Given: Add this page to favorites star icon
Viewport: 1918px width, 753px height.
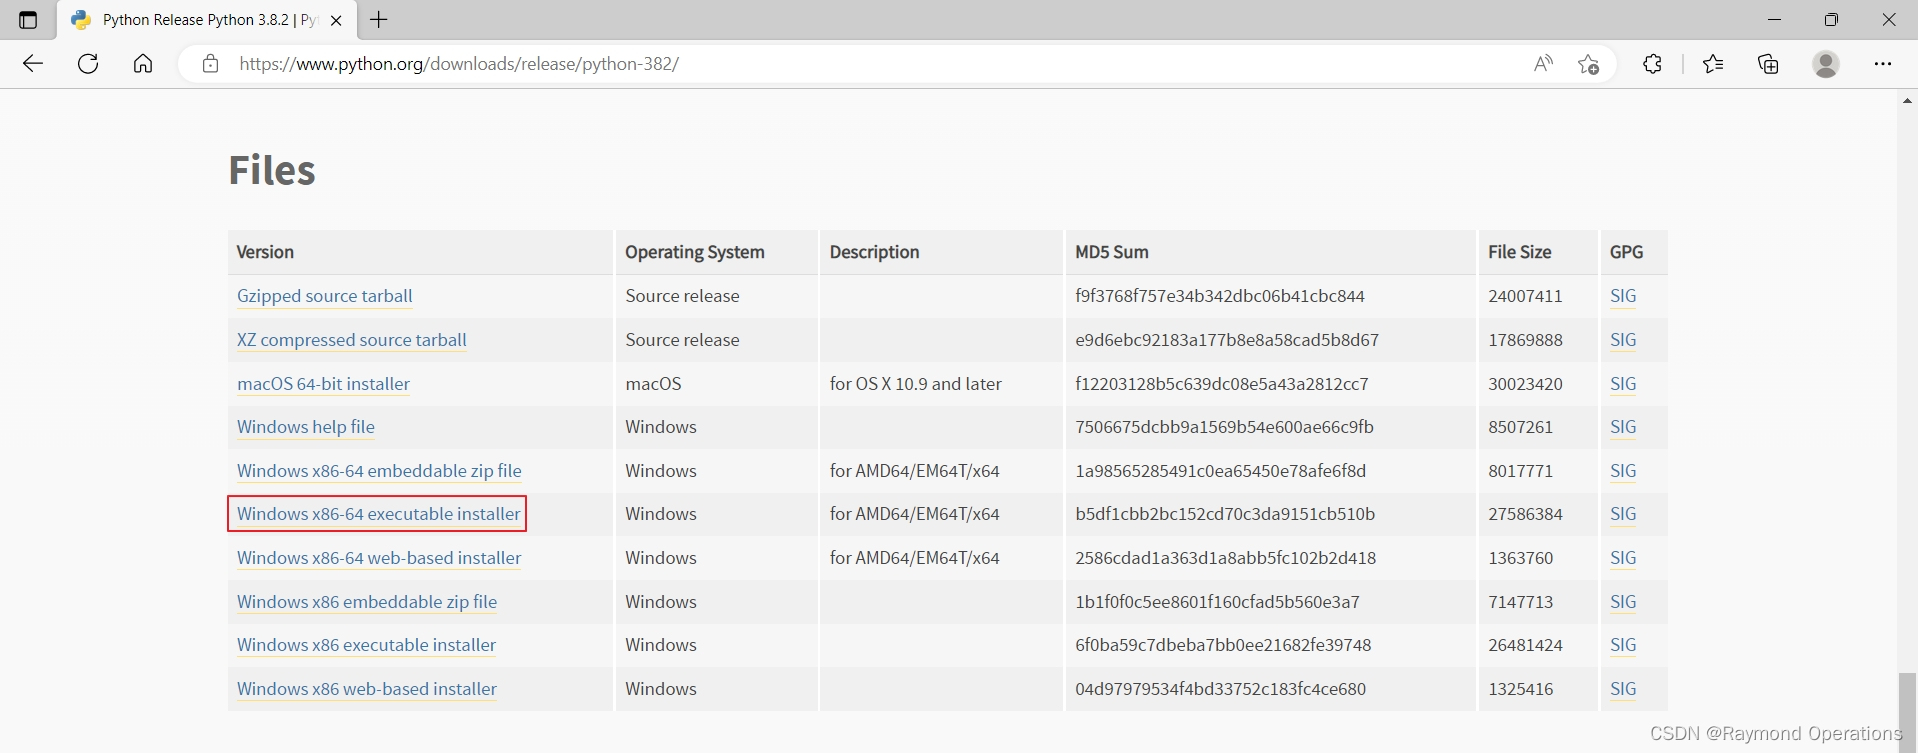Looking at the screenshot, I should (x=1588, y=64).
